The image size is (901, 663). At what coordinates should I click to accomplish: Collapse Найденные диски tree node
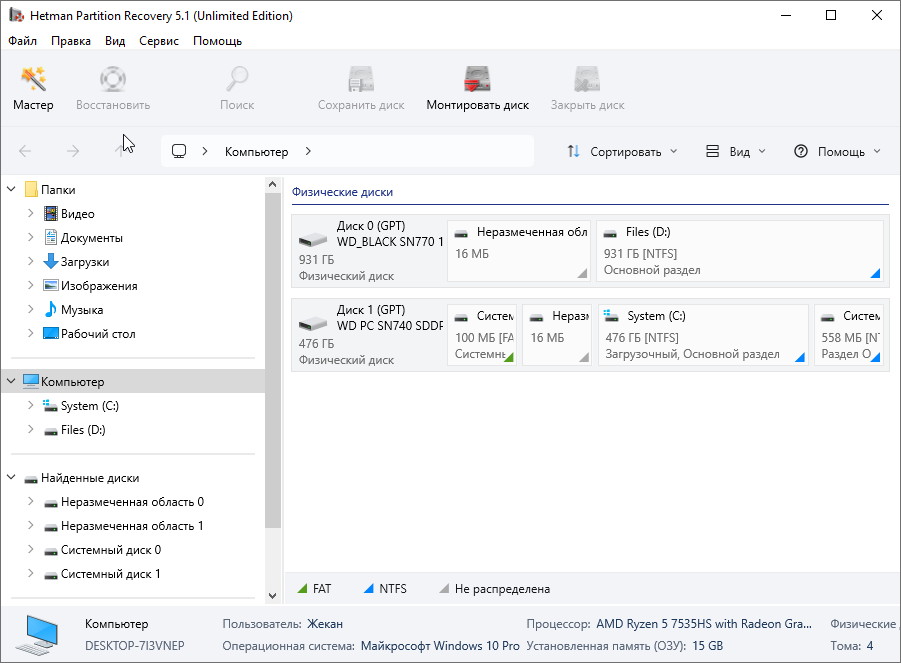tap(11, 477)
